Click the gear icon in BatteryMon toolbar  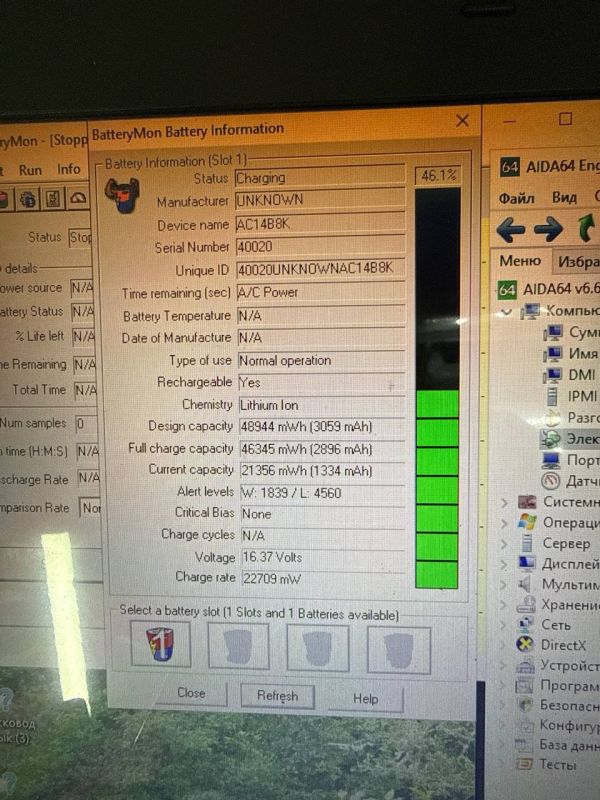(29, 199)
